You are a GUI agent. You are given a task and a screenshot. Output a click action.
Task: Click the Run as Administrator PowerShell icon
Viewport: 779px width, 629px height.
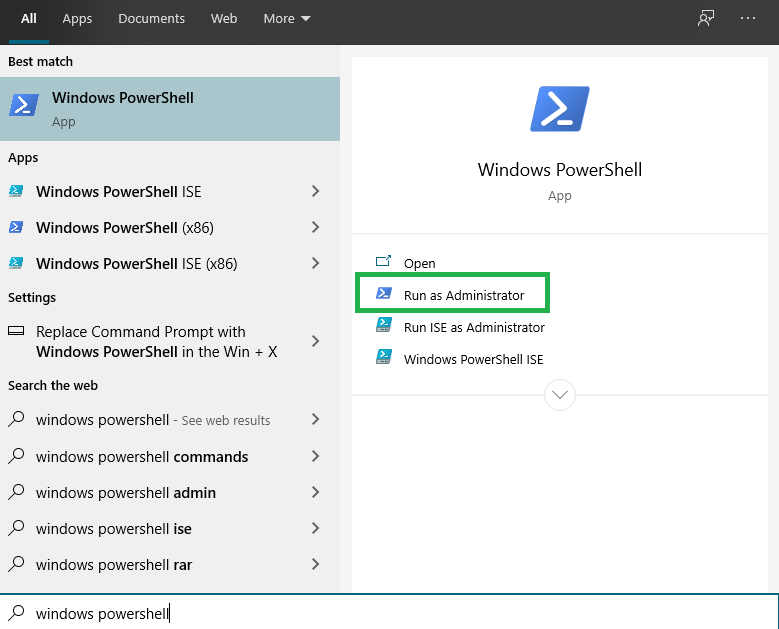click(384, 293)
